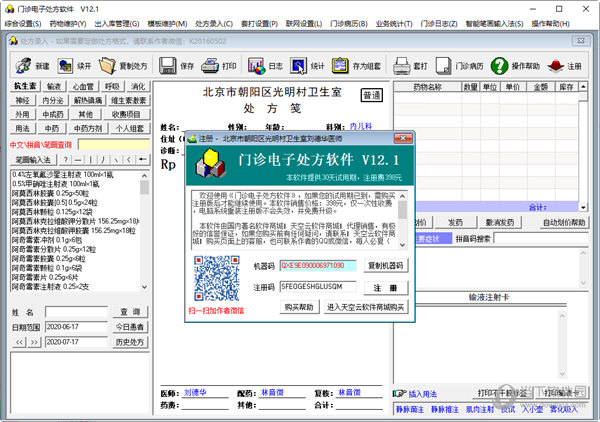Click the 撤消发药 button

pos(499,222)
